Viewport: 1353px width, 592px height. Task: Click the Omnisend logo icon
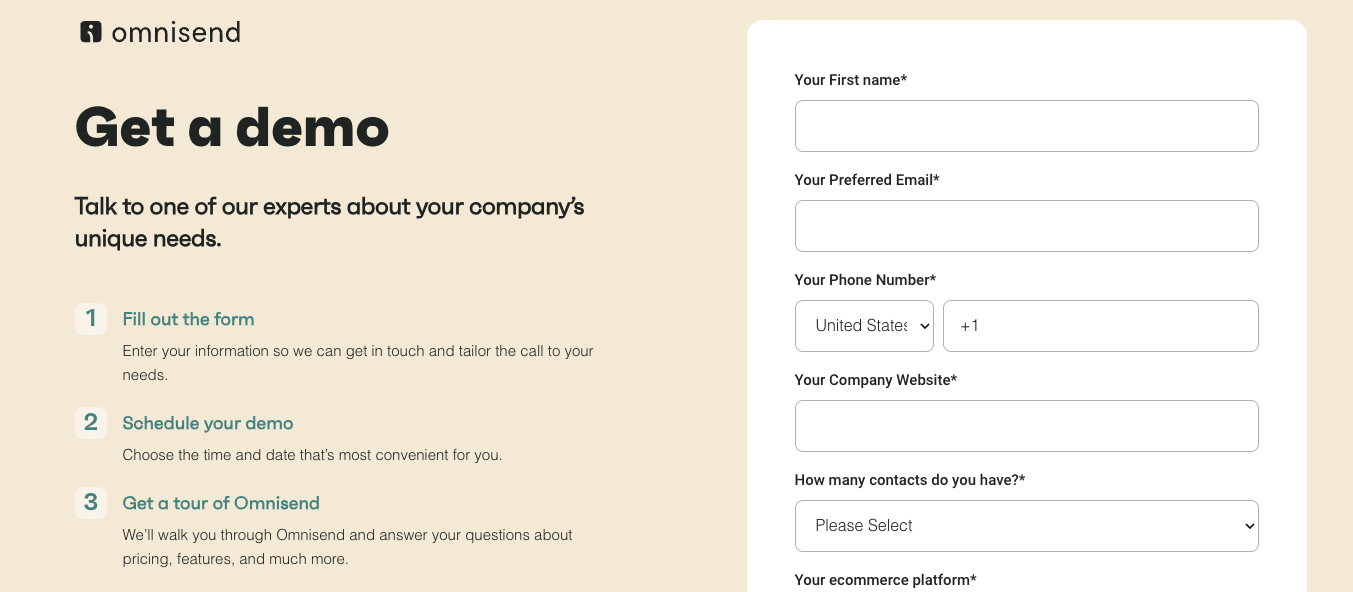[91, 32]
